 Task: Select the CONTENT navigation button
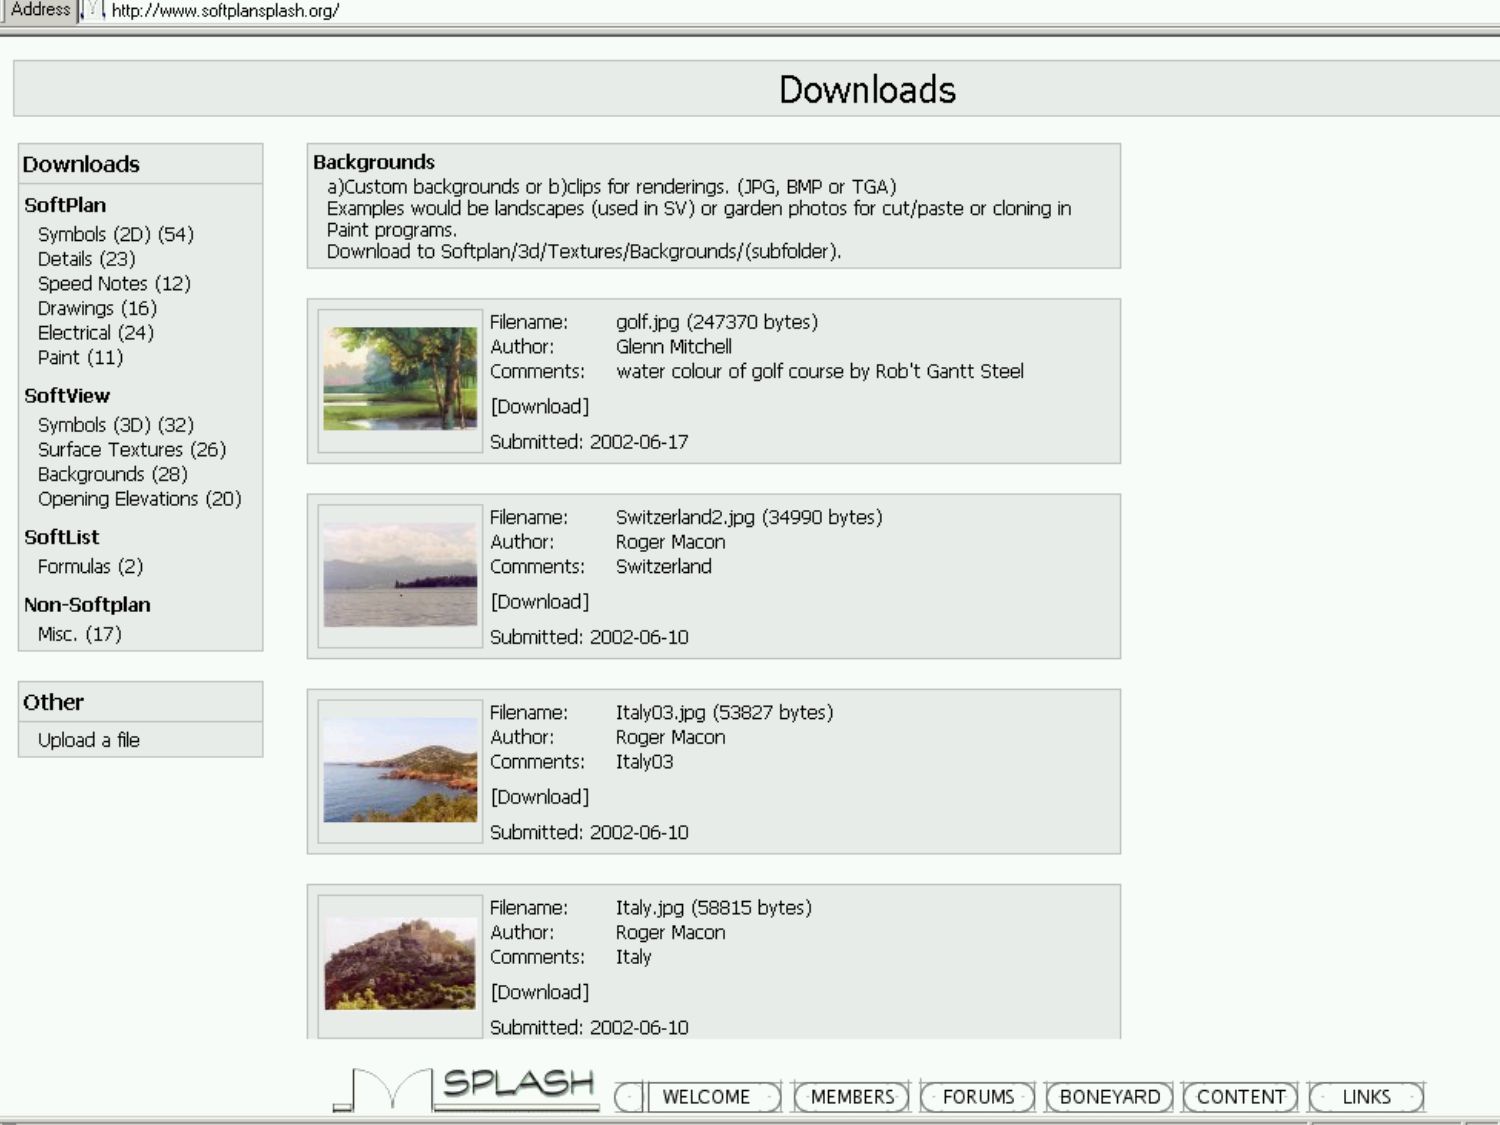click(1240, 1097)
